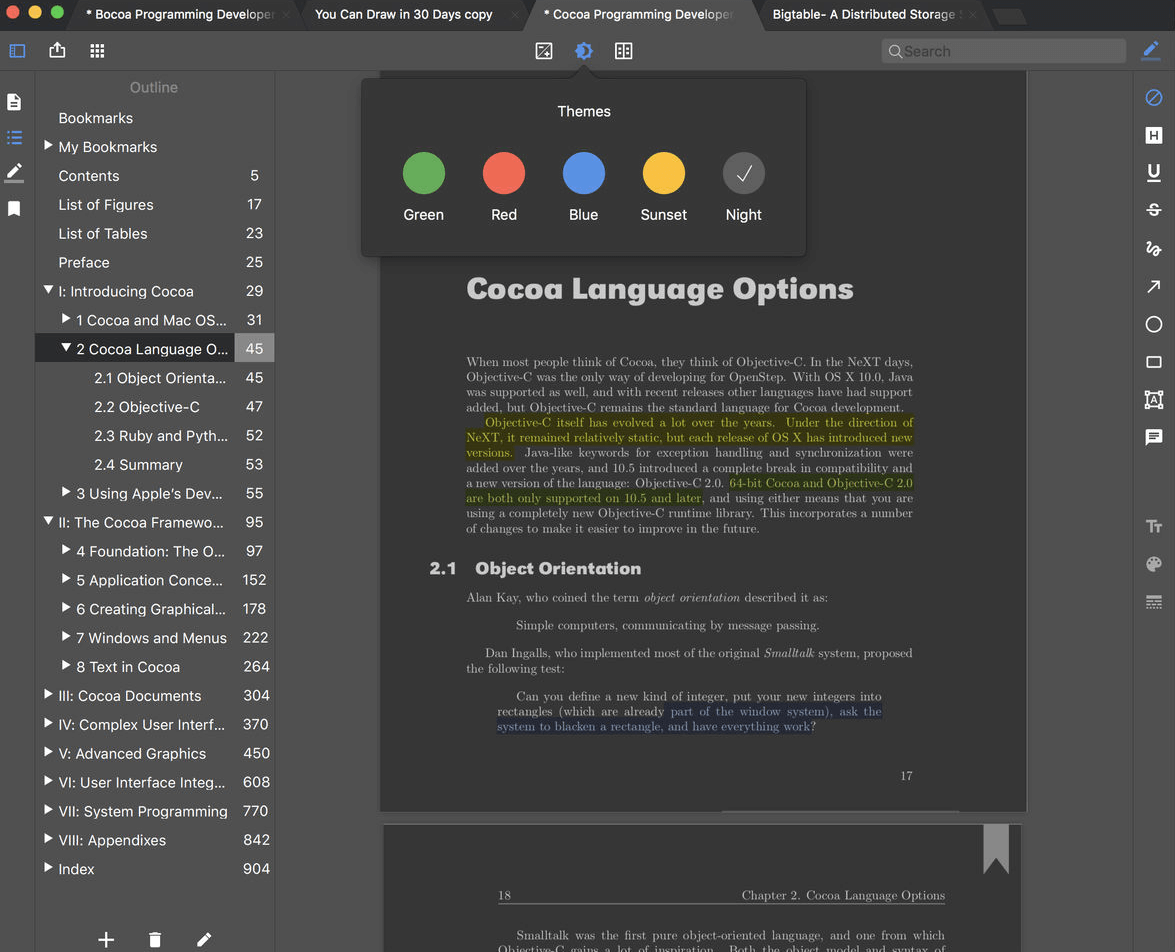Select the Strikethrough tool
Image resolution: width=1175 pixels, height=952 pixels.
point(1154,210)
